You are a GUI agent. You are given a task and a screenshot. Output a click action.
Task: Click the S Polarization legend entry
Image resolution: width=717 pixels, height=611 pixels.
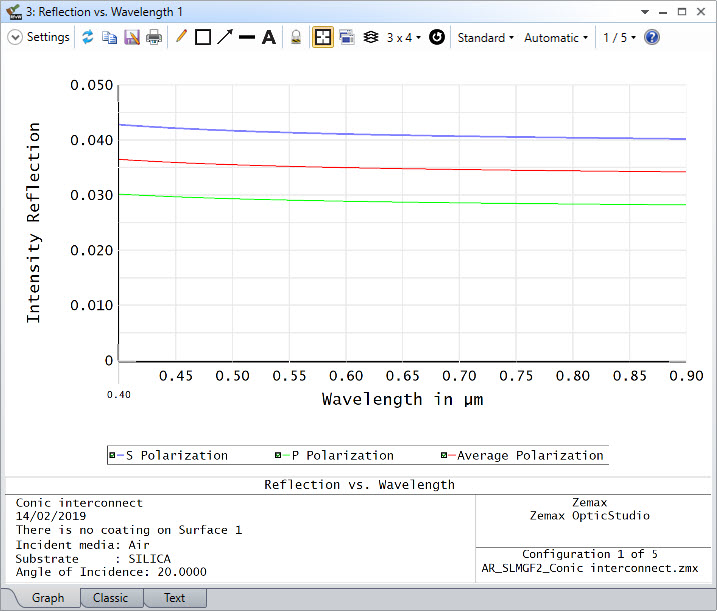coord(168,456)
